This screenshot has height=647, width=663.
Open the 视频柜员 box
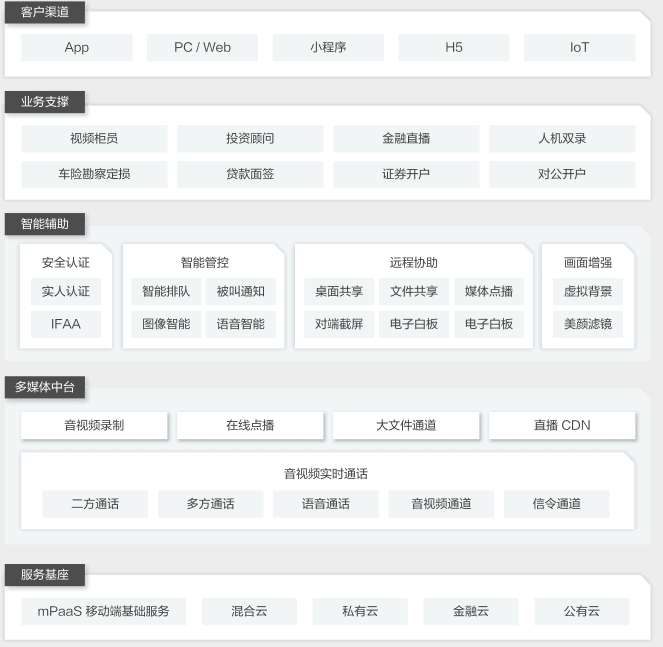(94, 138)
